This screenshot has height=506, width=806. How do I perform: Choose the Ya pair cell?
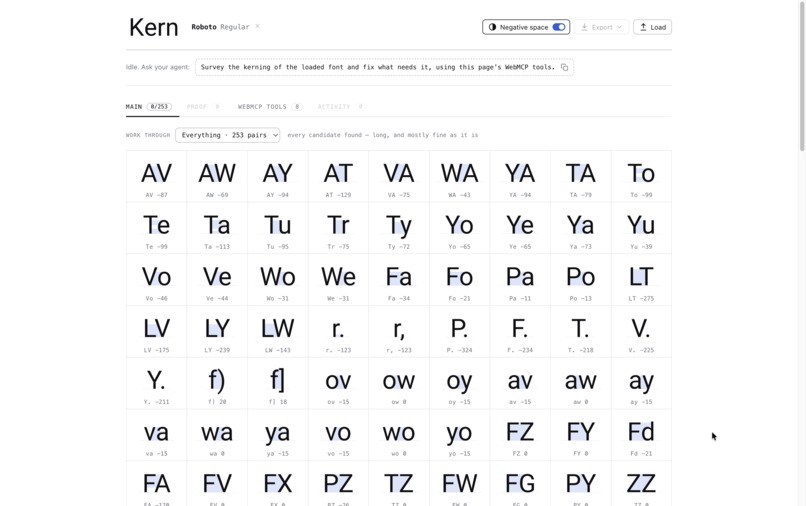point(581,228)
